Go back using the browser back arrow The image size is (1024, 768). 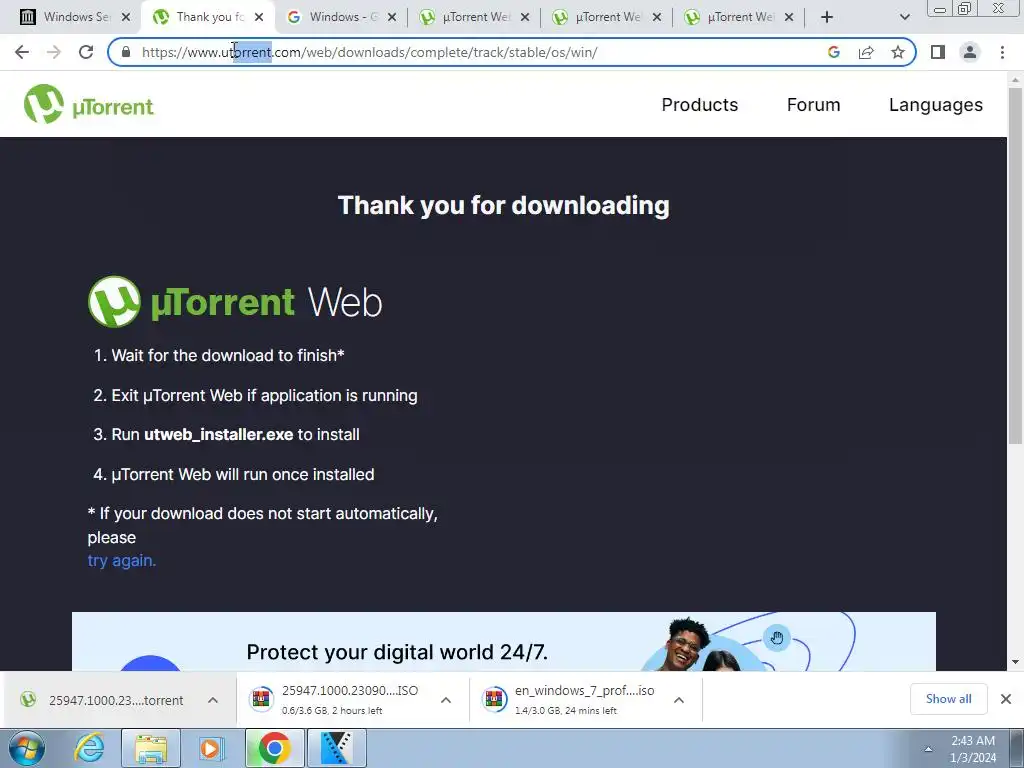pyautogui.click(x=22, y=52)
